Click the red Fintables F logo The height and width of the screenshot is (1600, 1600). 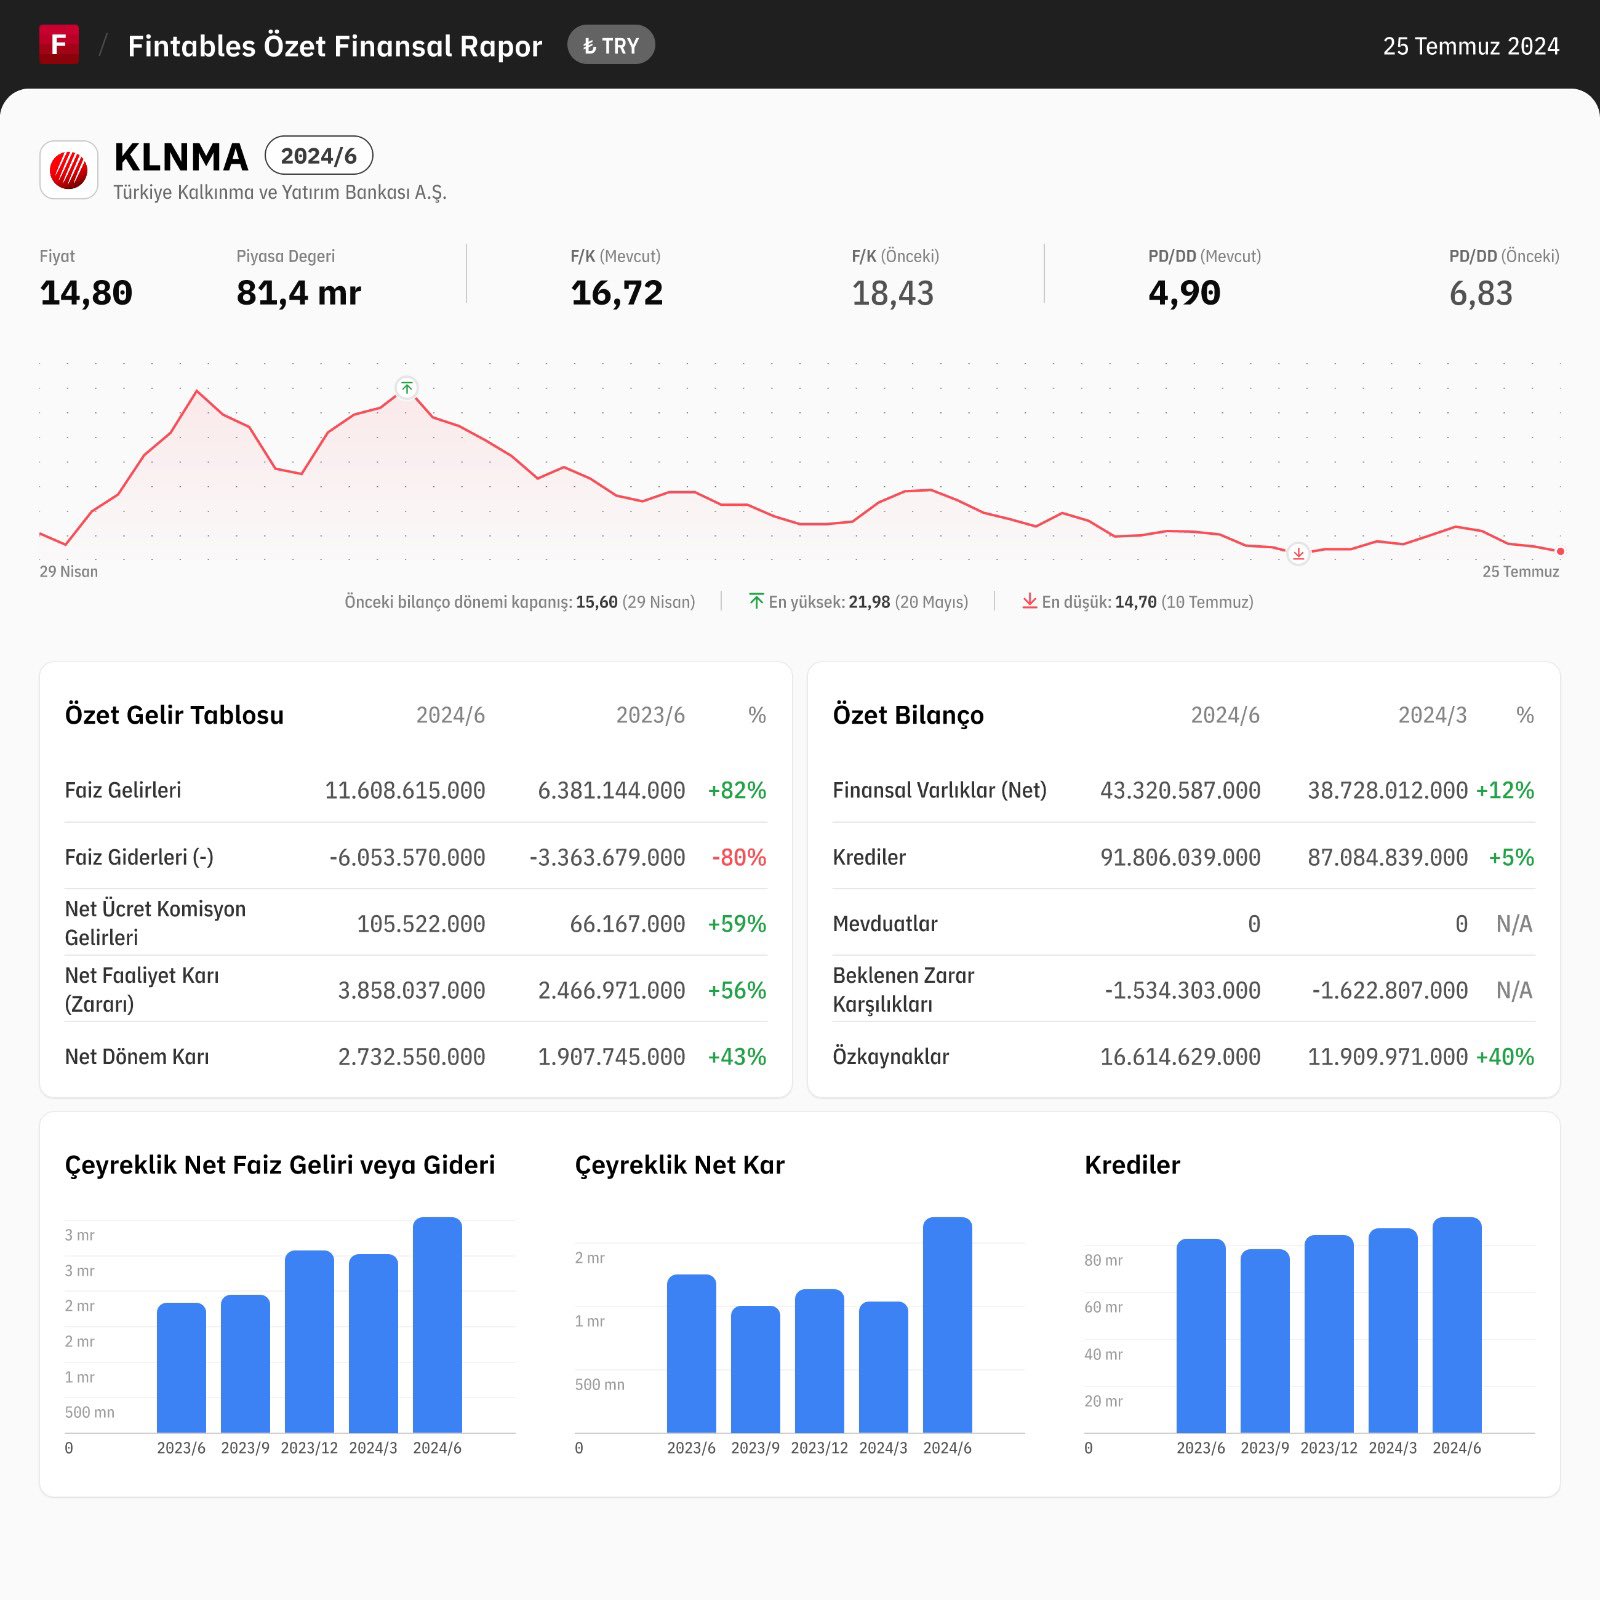coord(59,44)
